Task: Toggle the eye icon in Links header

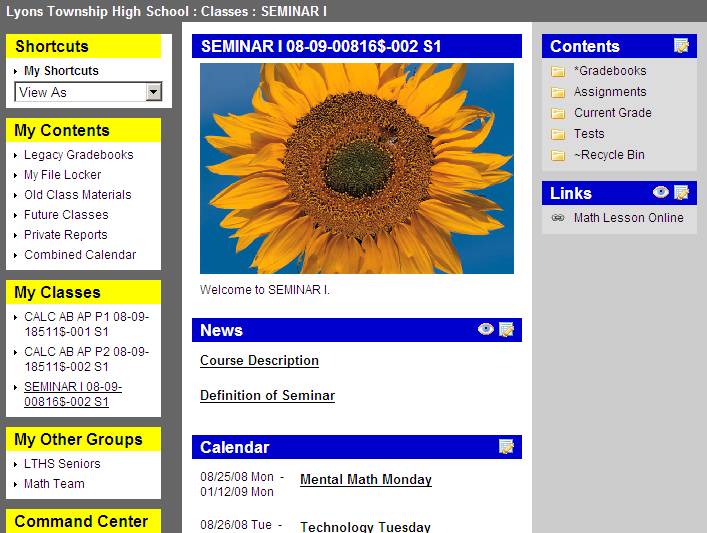Action: pyautogui.click(x=661, y=192)
